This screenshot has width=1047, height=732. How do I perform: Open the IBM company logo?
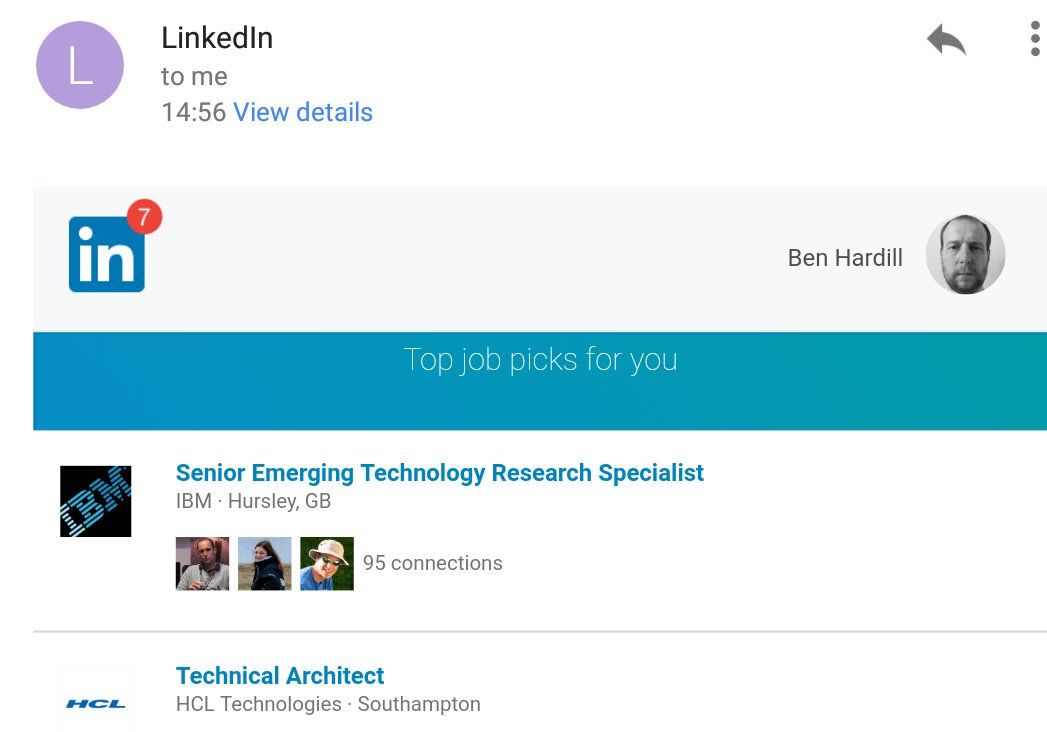96,501
